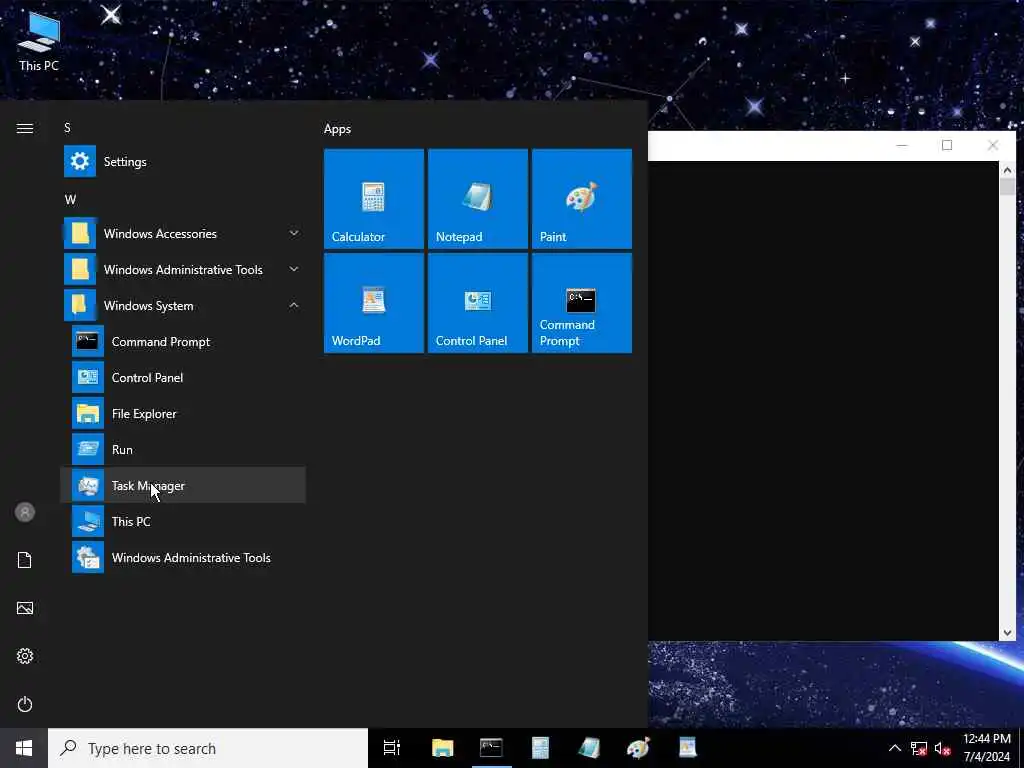Jump to letter S section header
Screen dimensions: 1024x768
[67, 127]
